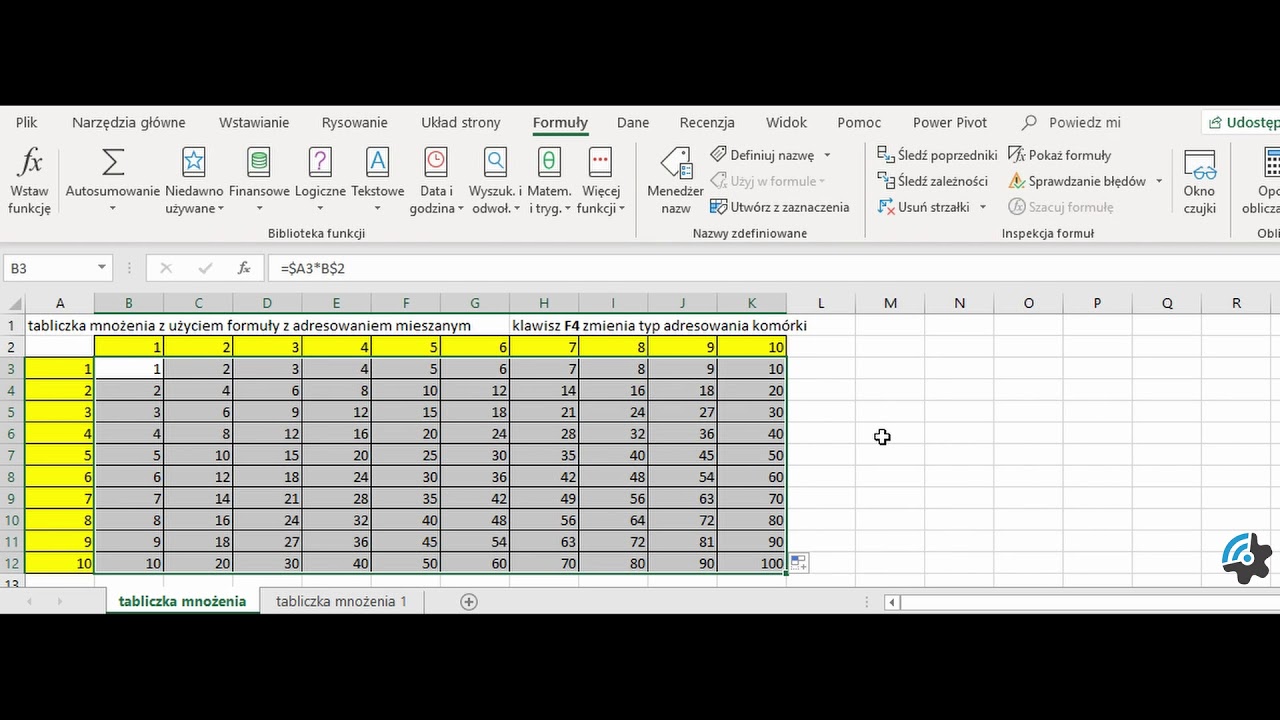Open Menedżer nazw
Screen dimensions: 1280x720
coord(676,181)
